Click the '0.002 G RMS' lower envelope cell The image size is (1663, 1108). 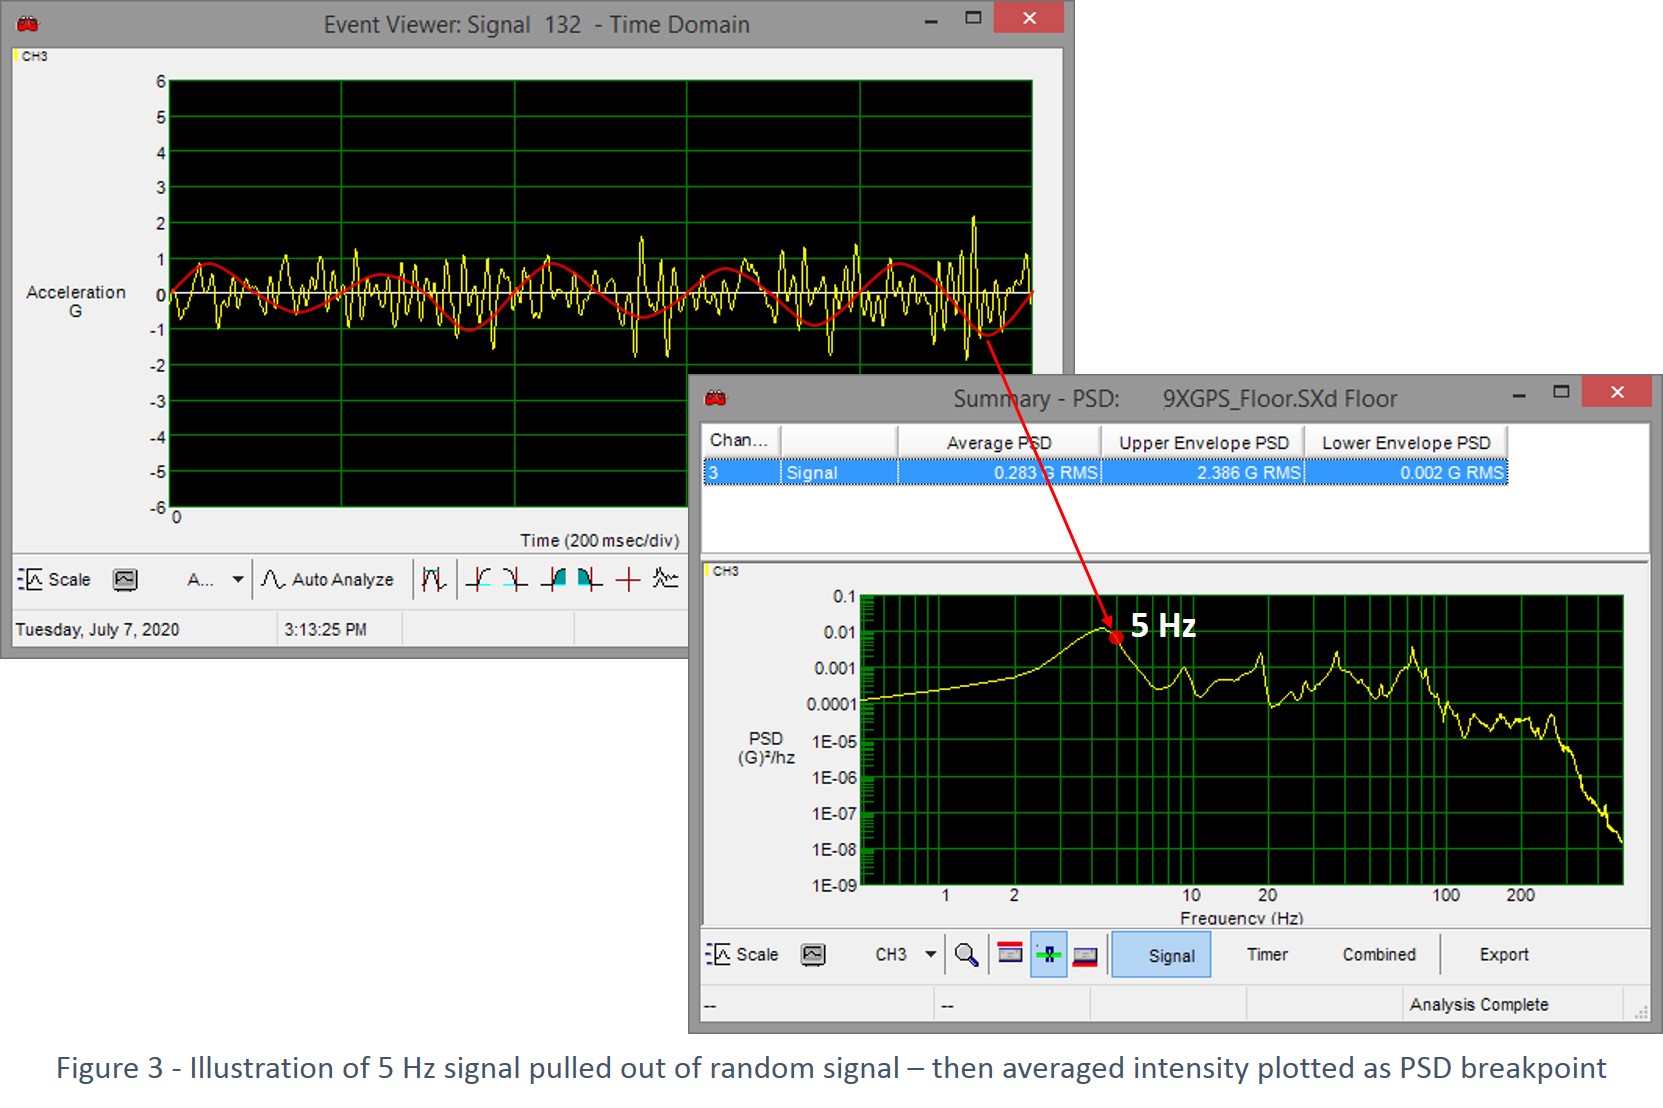[x=1406, y=472]
